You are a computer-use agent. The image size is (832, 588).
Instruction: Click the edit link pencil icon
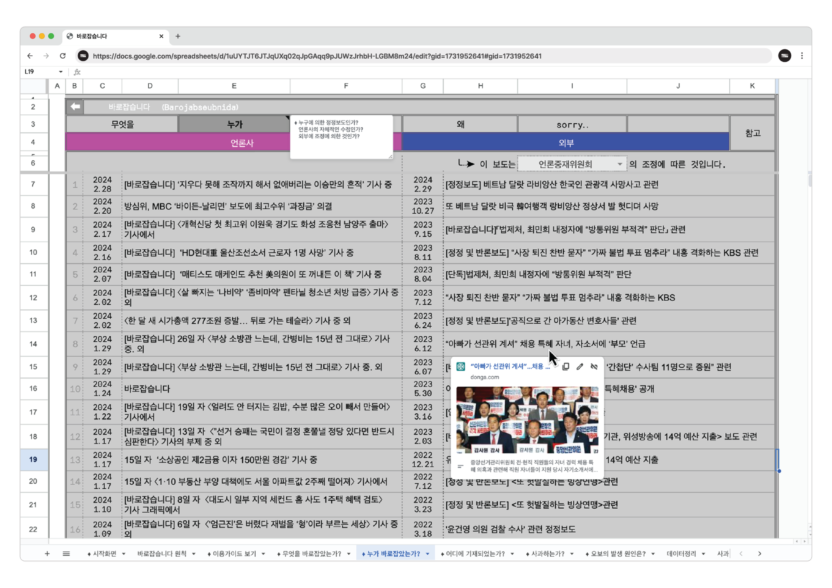[580, 367]
